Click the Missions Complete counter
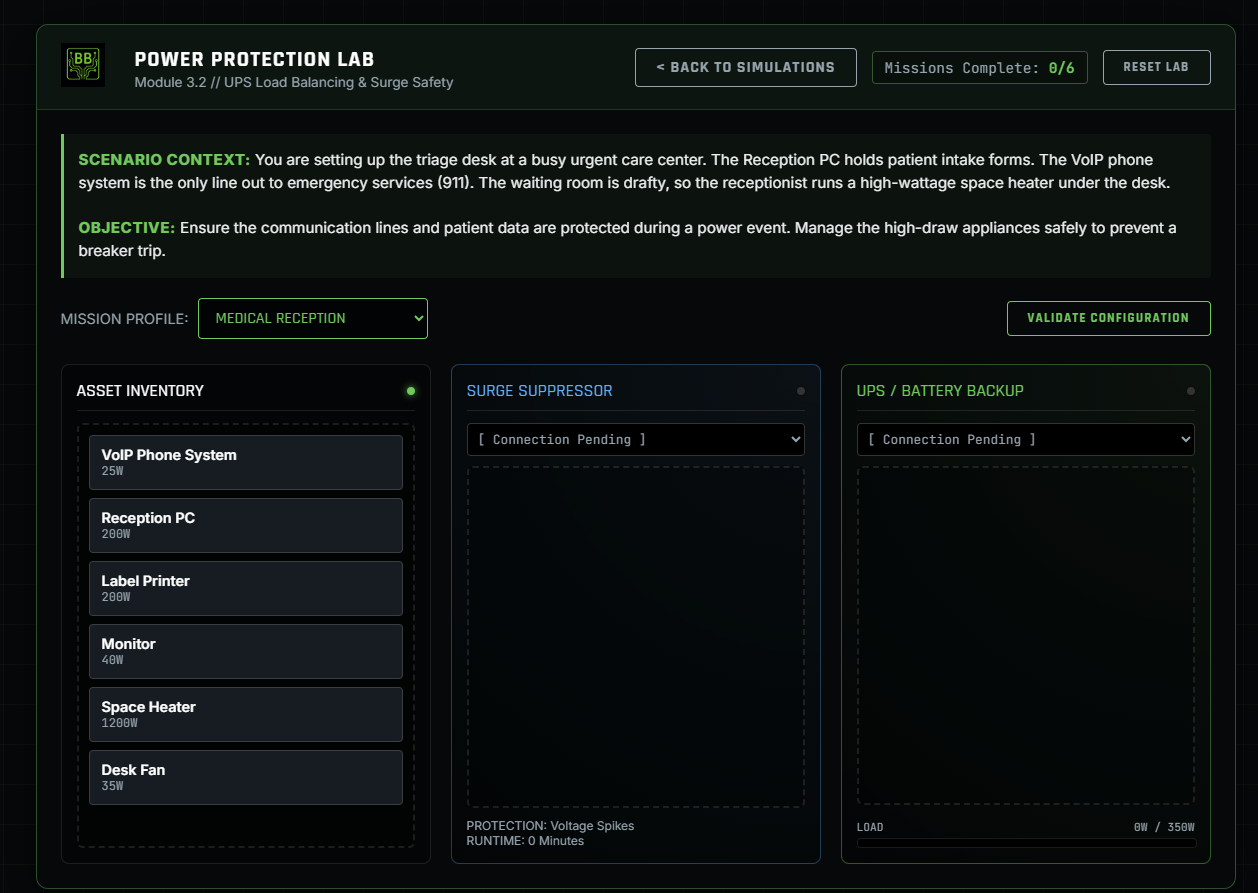This screenshot has height=893, width=1258. coord(979,68)
